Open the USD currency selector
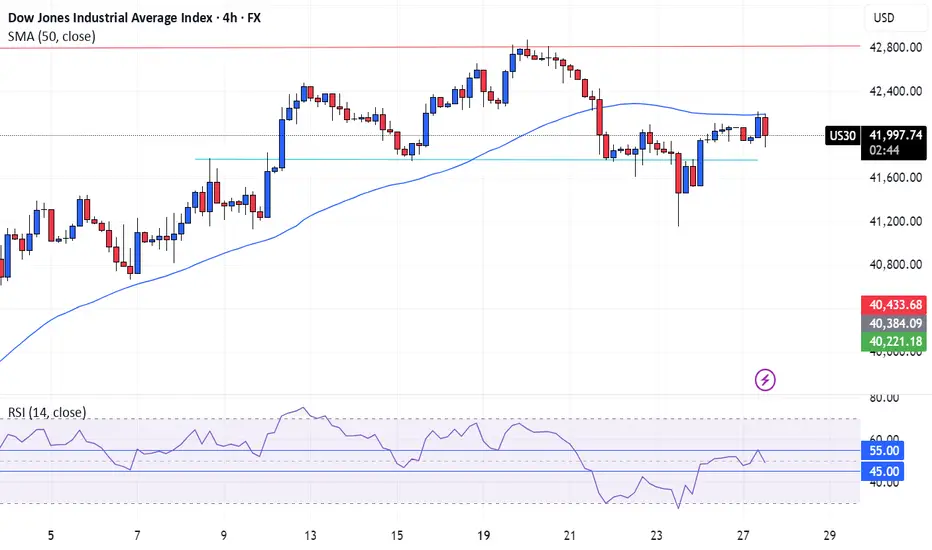The height and width of the screenshot is (550, 932). [x=883, y=17]
